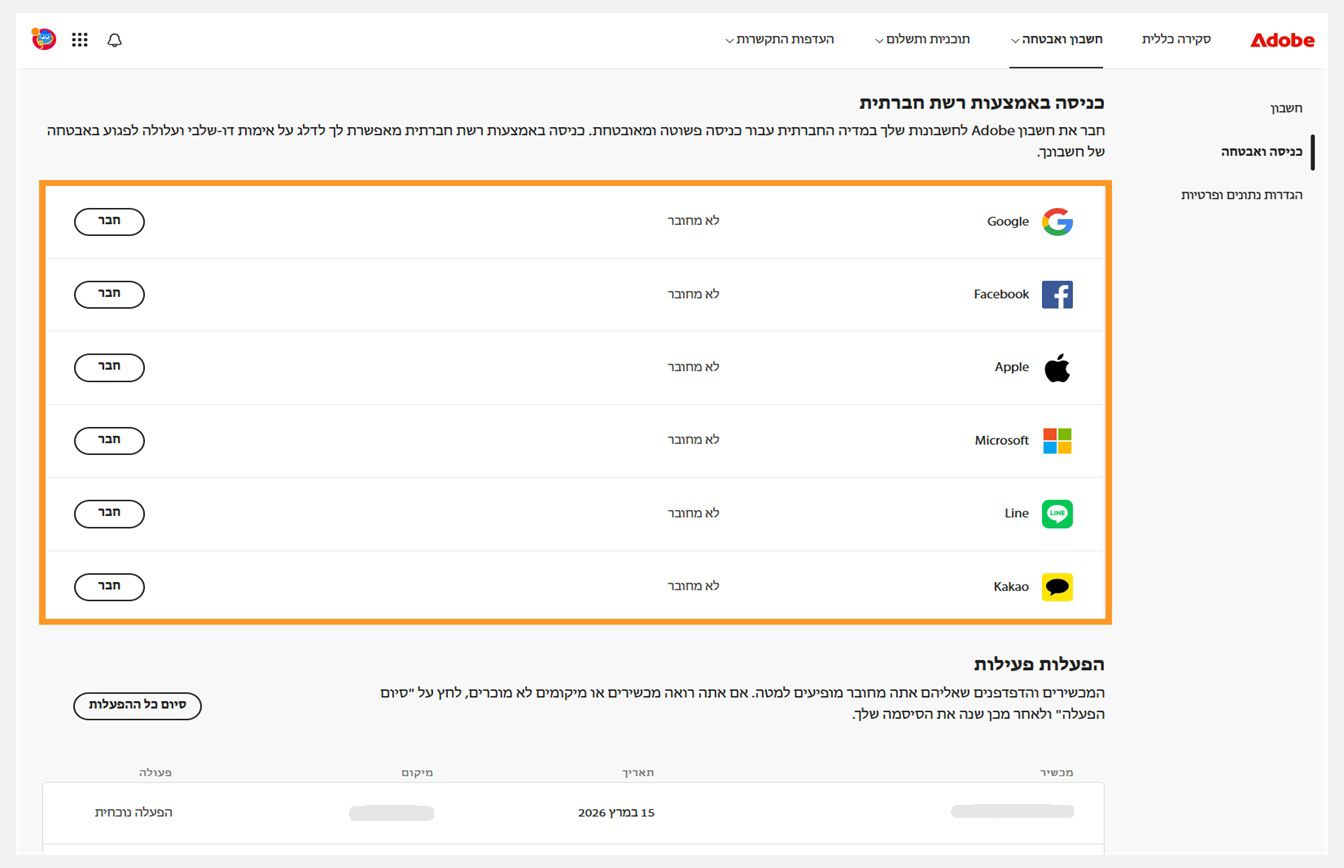The height and width of the screenshot is (868, 1344).
Task: Click the user profile avatar
Action: pyautogui.click(x=44, y=39)
